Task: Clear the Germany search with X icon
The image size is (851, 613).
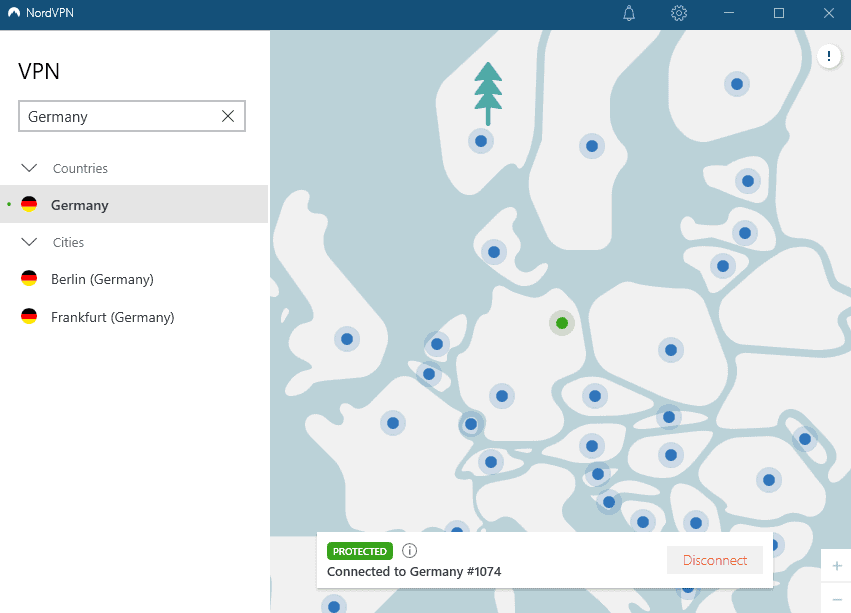Action: (x=228, y=117)
